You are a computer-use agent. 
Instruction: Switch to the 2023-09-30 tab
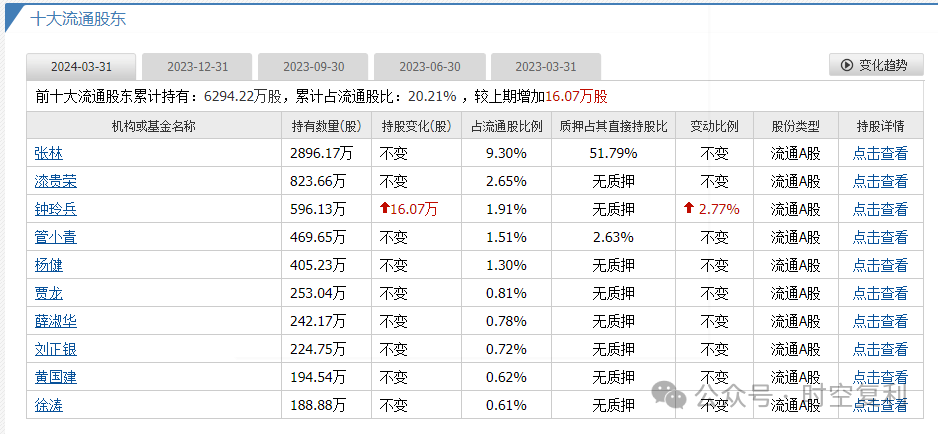coord(313,66)
